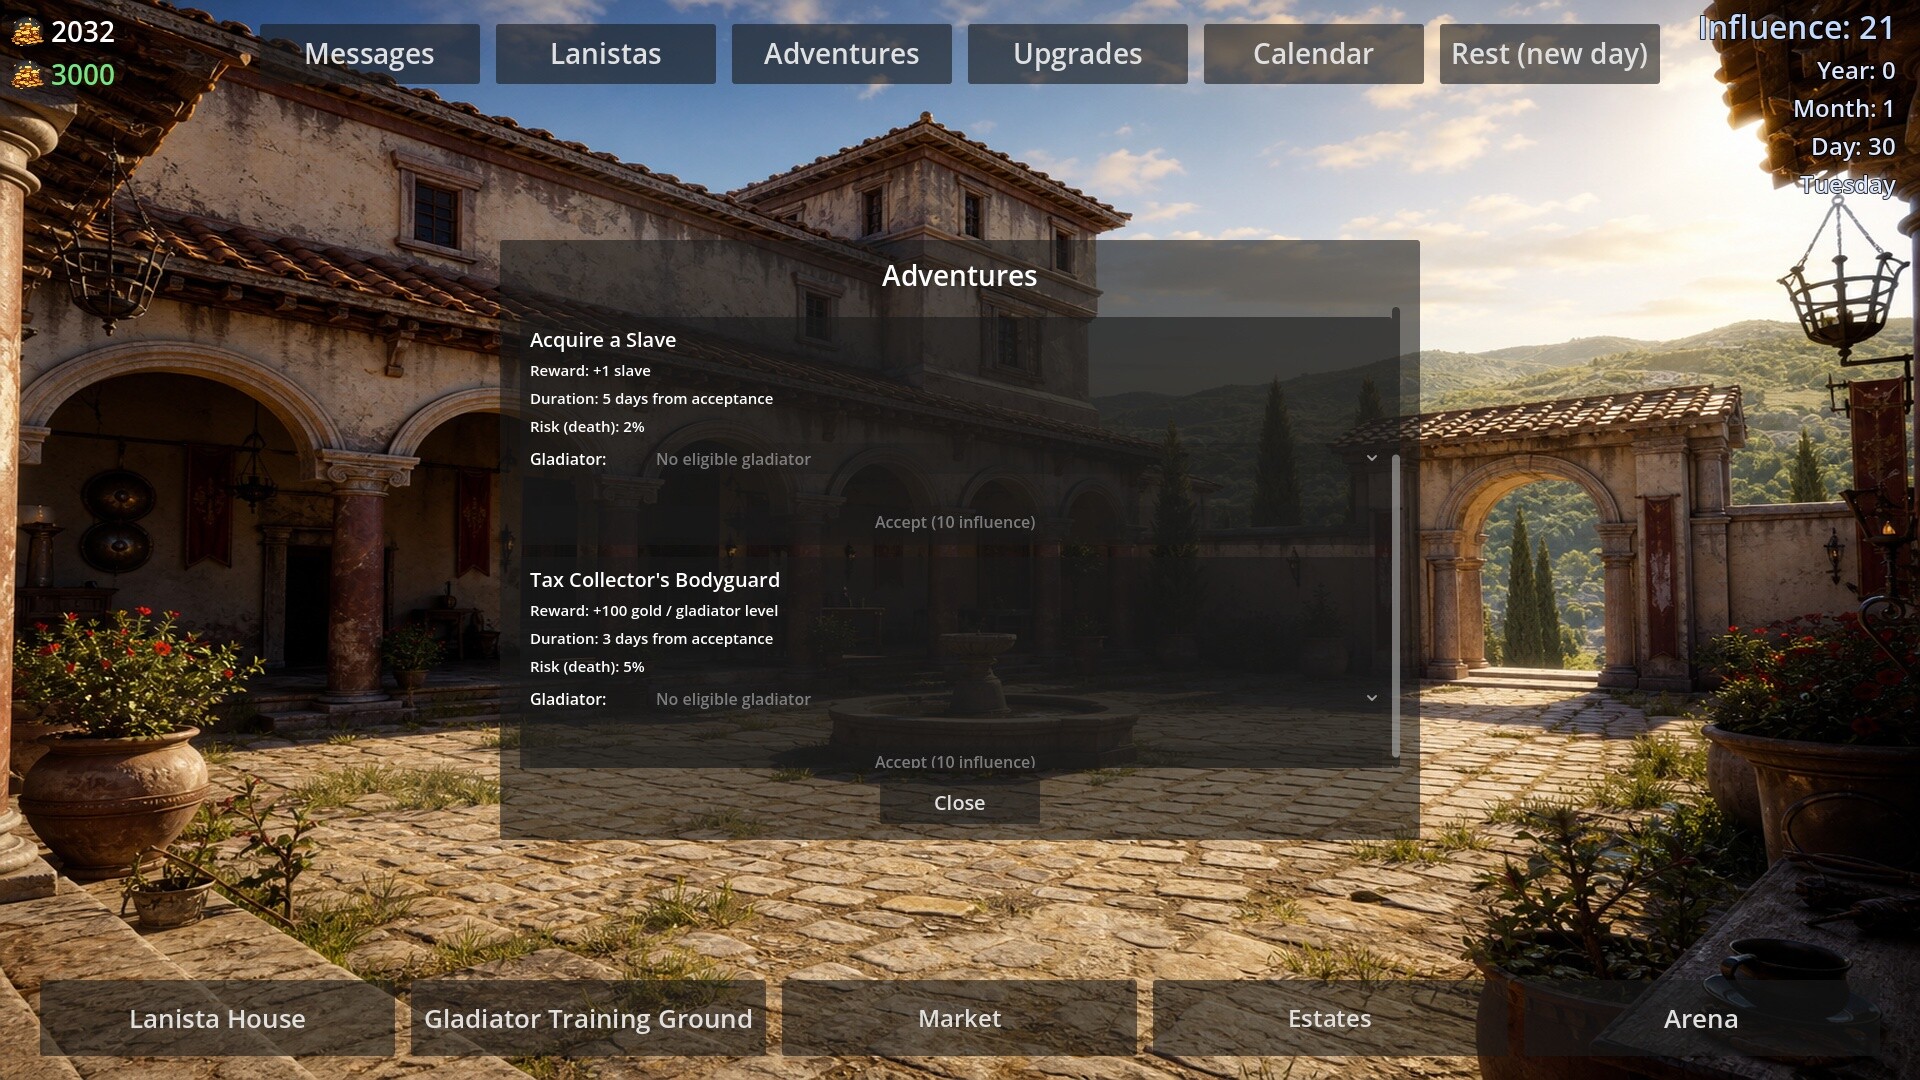Click the Influence: 21 counter
The height and width of the screenshot is (1080, 1920).
click(x=1796, y=28)
